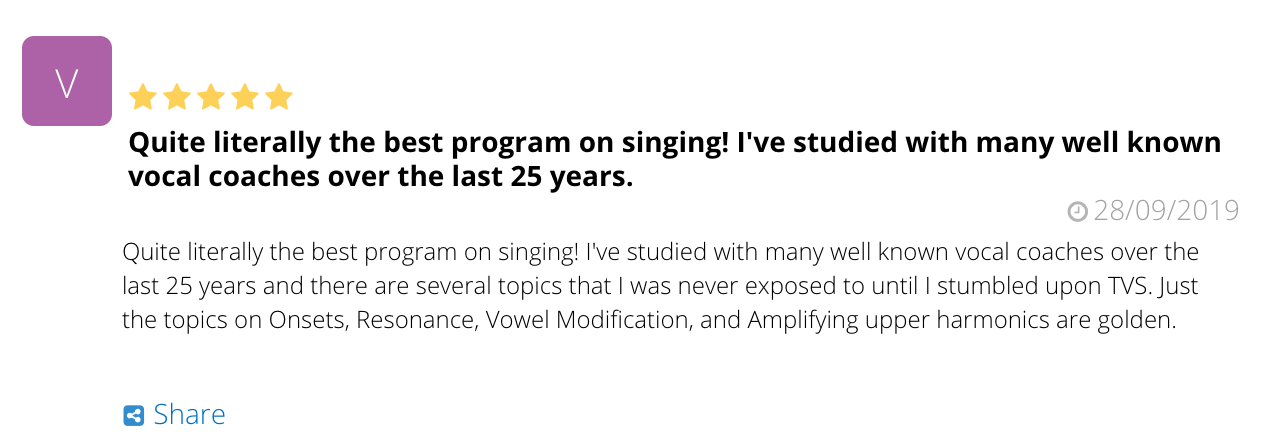Click the word "Resonance" in the review
This screenshot has height=434, width=1270.
tap(417, 321)
